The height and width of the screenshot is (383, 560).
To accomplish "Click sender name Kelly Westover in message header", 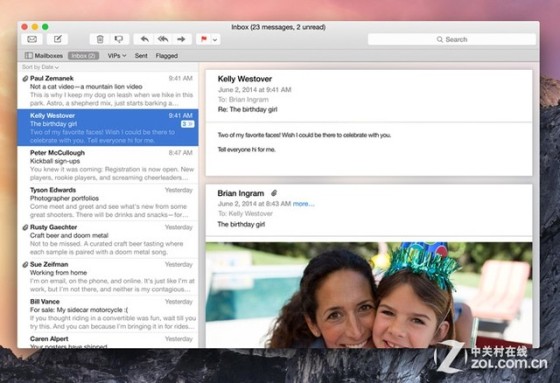I will pyautogui.click(x=245, y=79).
